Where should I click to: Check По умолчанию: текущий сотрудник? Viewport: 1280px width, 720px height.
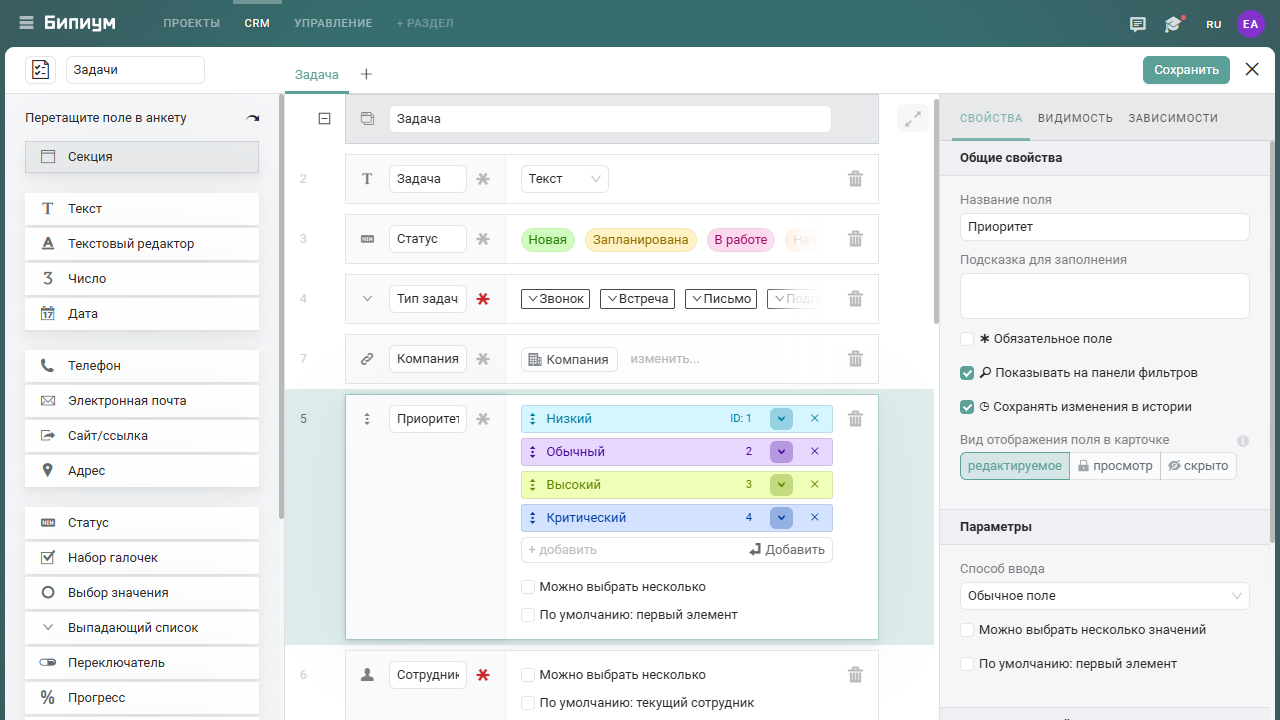pos(528,703)
